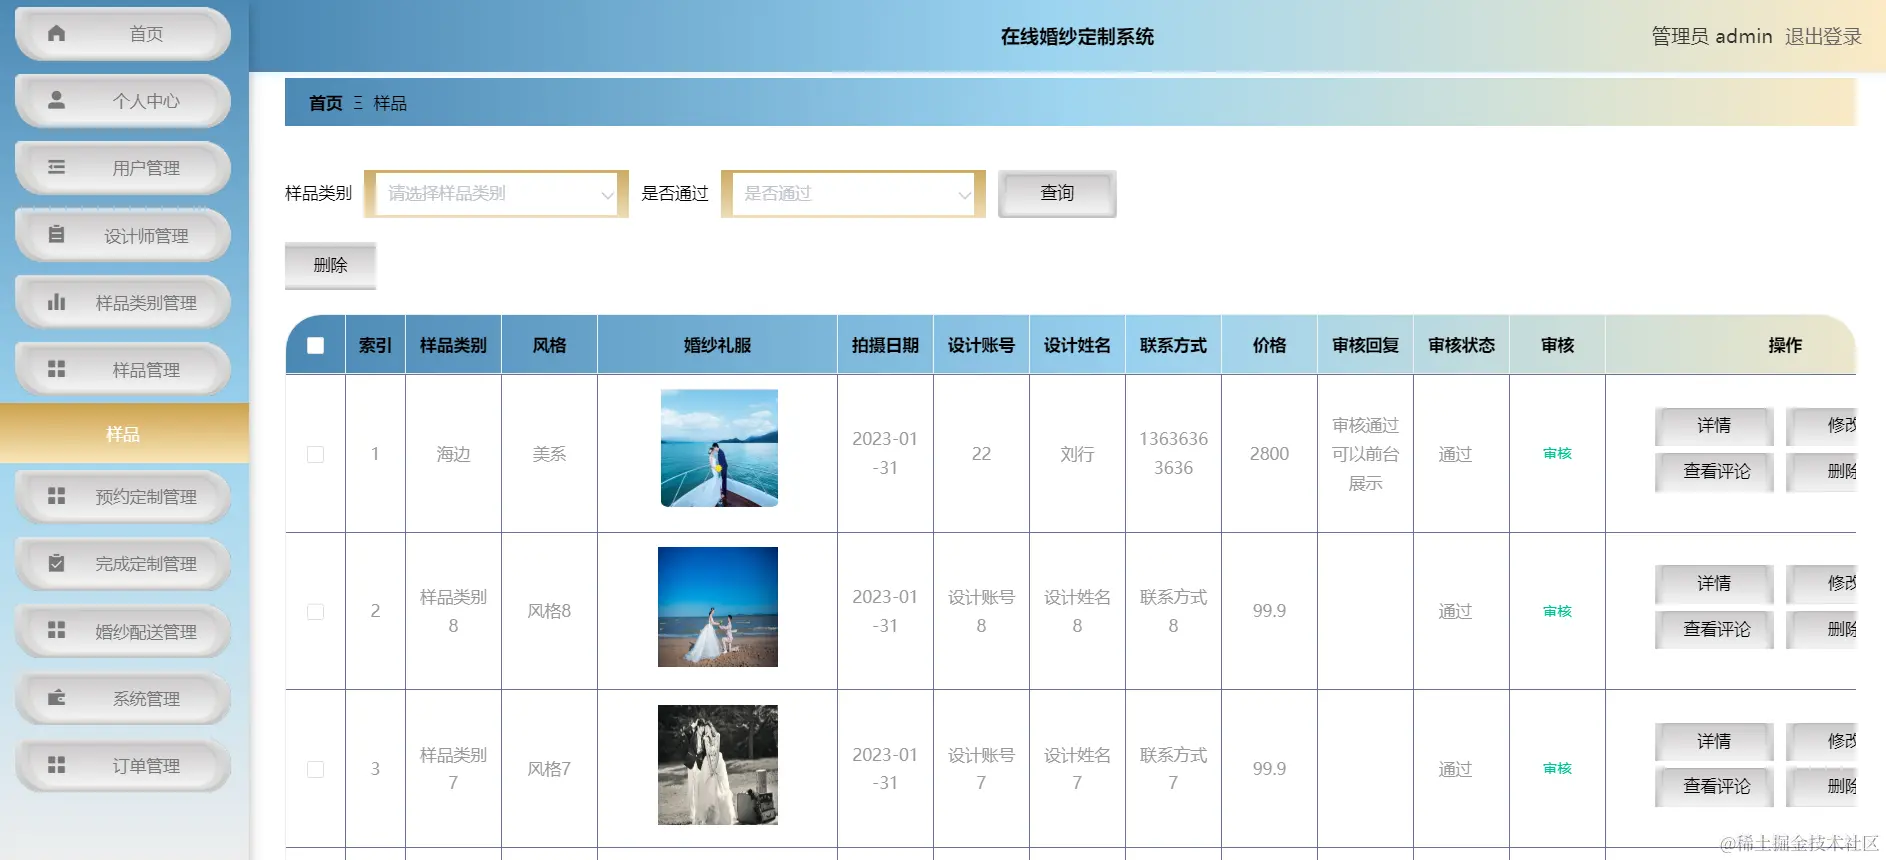Image resolution: width=1886 pixels, height=860 pixels.
Task: Open the 是否通过 dropdown
Action: point(853,194)
